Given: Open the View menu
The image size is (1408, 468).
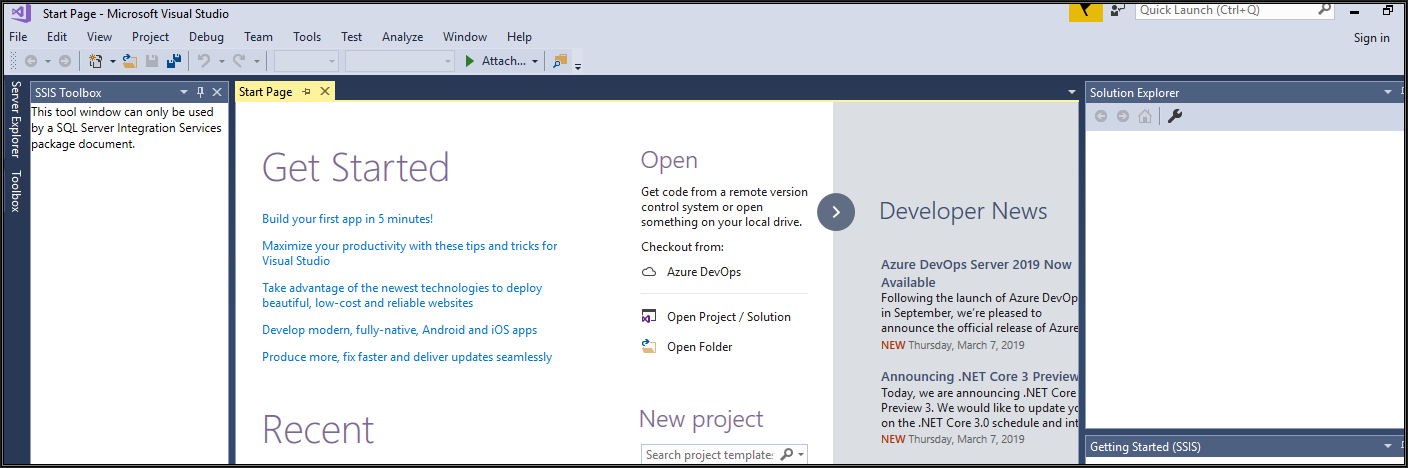Looking at the screenshot, I should 99,37.
